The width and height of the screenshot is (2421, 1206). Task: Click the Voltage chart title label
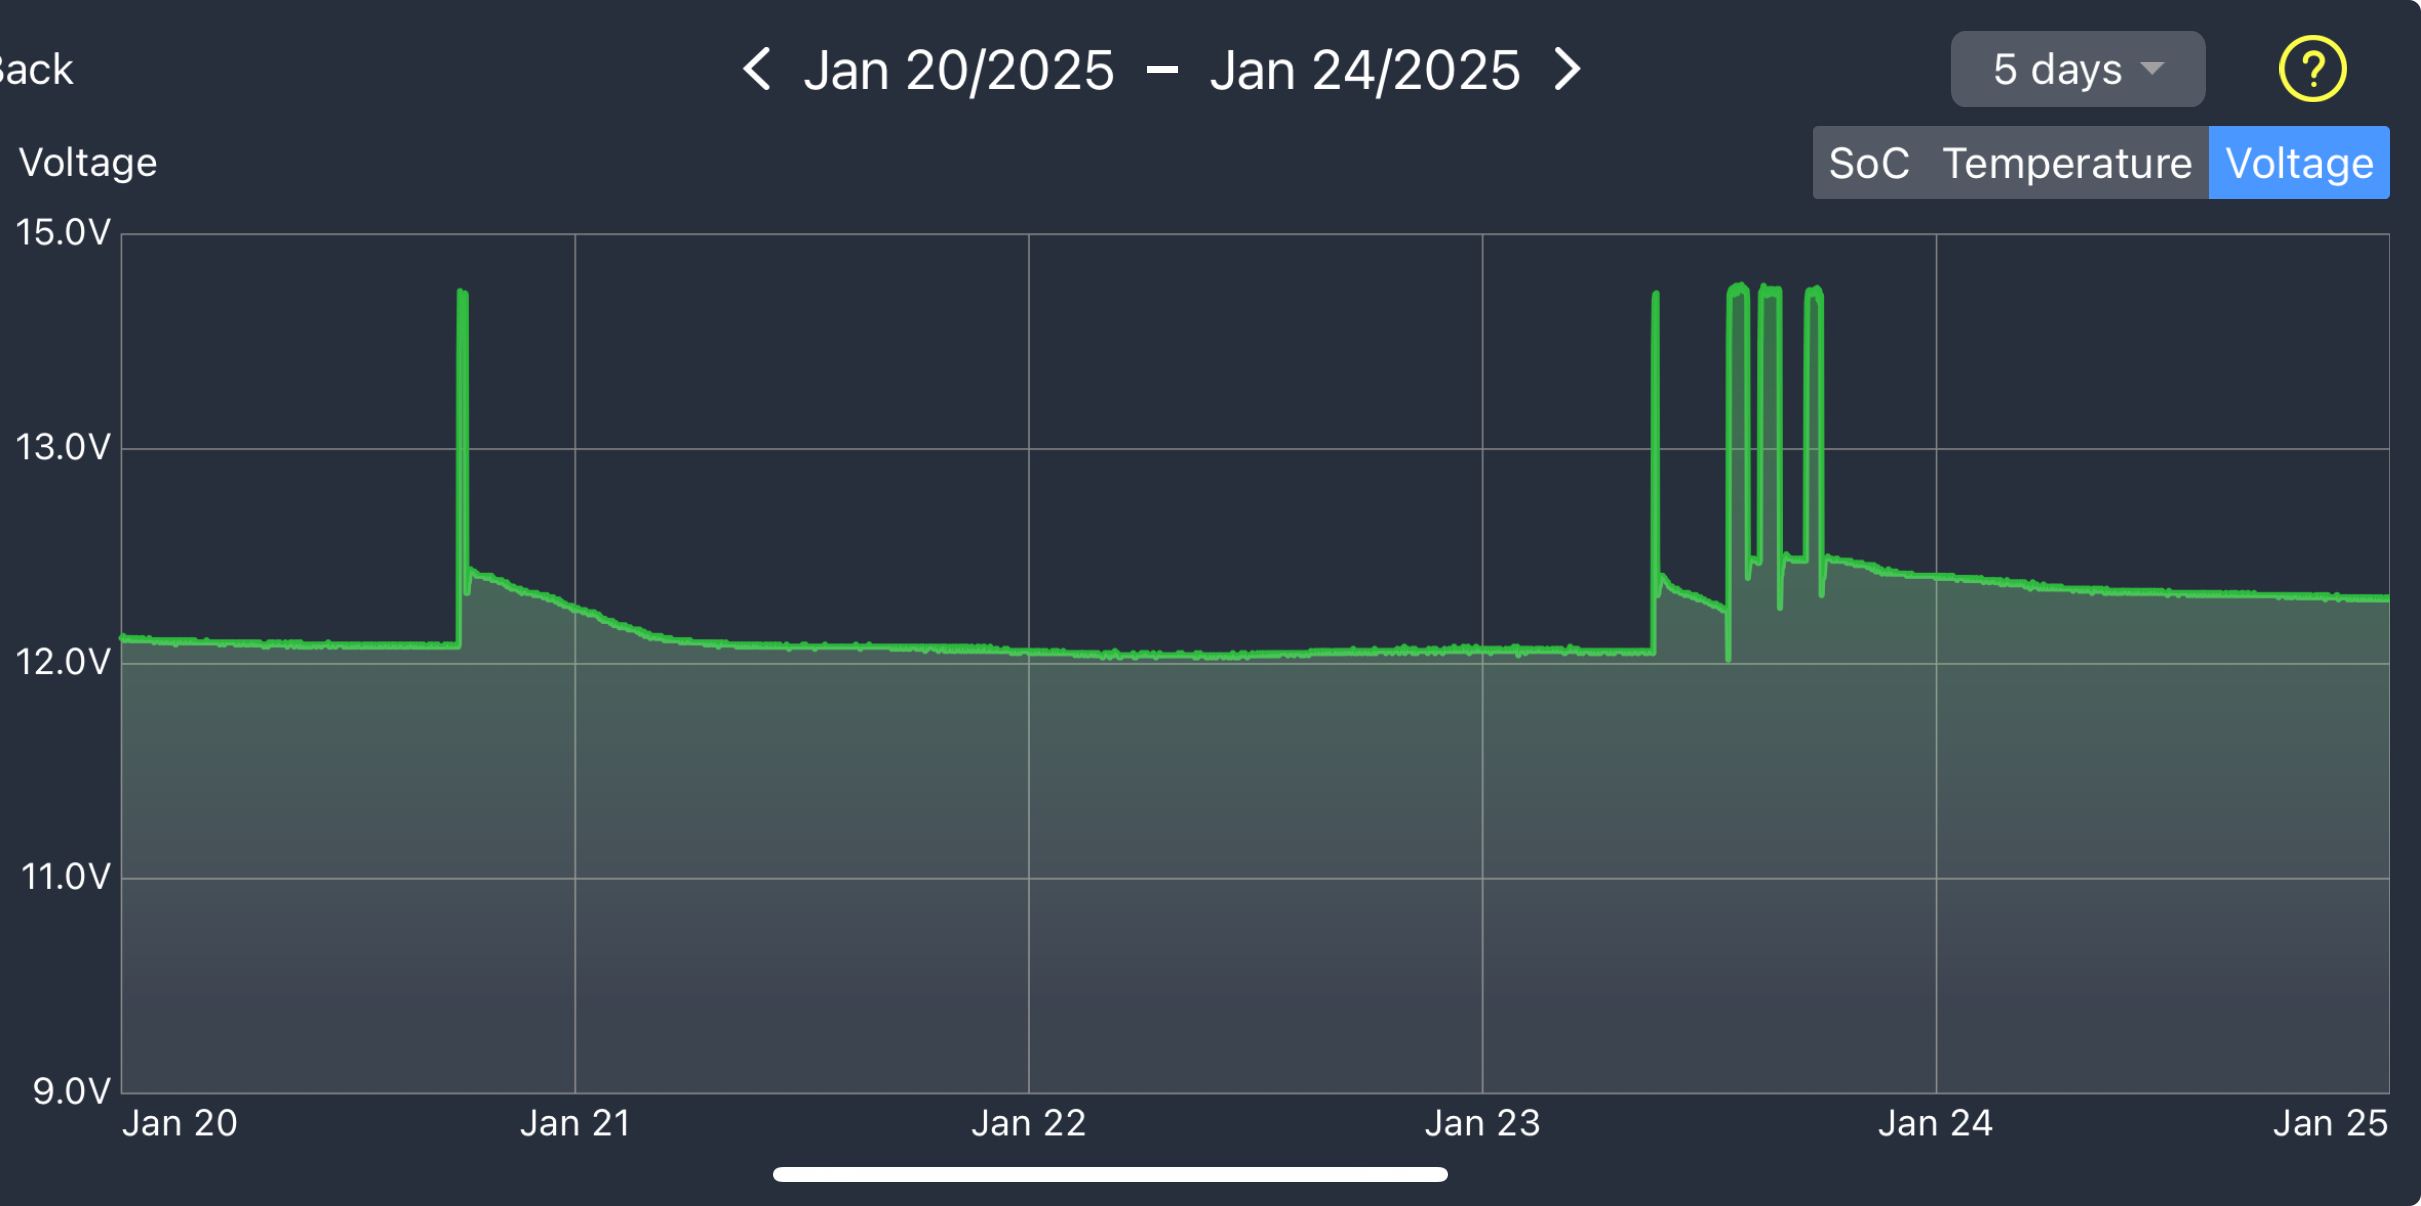pos(88,162)
